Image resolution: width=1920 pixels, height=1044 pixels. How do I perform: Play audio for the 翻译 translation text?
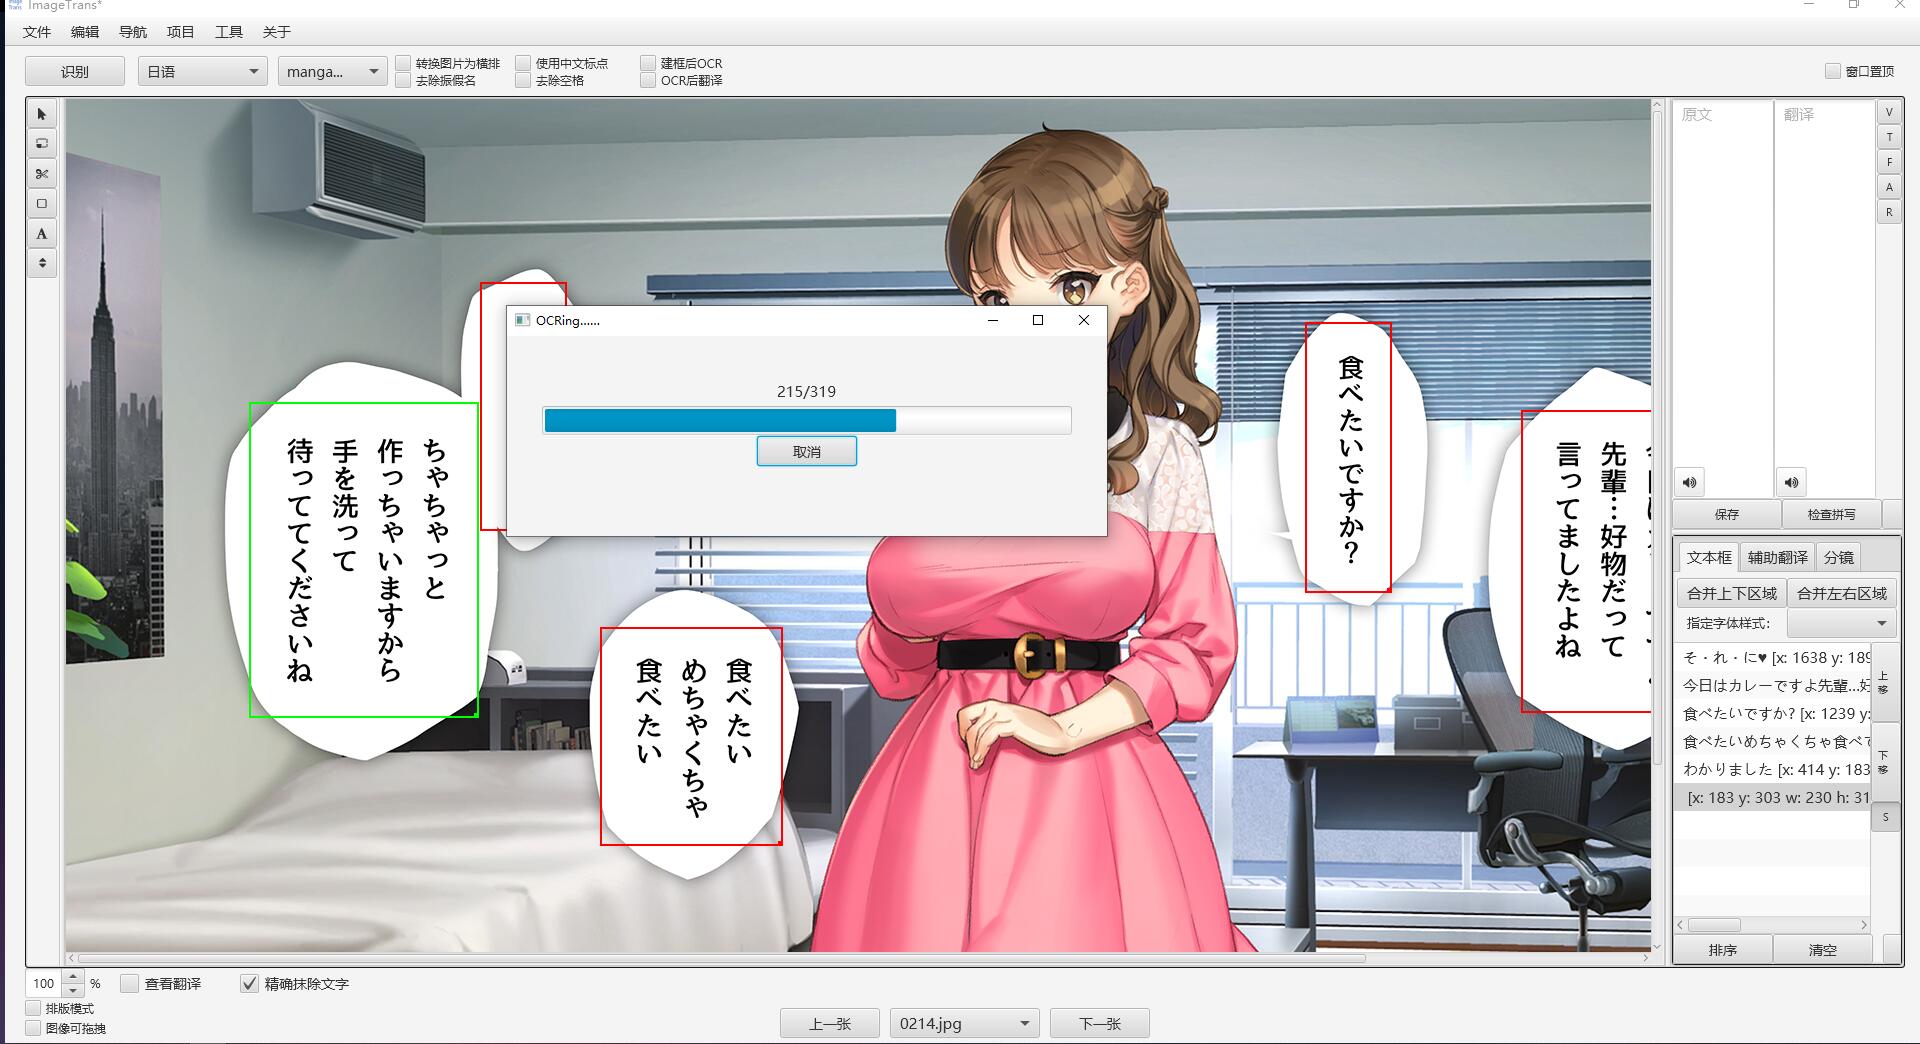coord(1791,482)
